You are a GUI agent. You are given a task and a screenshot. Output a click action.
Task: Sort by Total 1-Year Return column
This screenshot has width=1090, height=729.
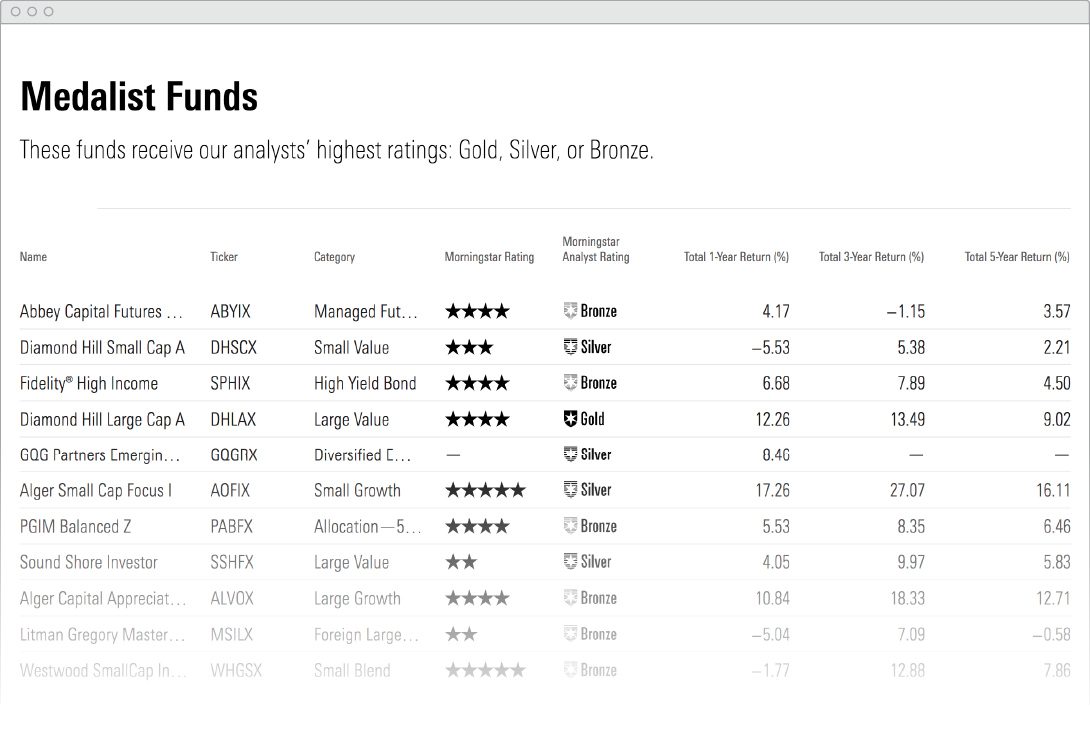pyautogui.click(x=736, y=257)
